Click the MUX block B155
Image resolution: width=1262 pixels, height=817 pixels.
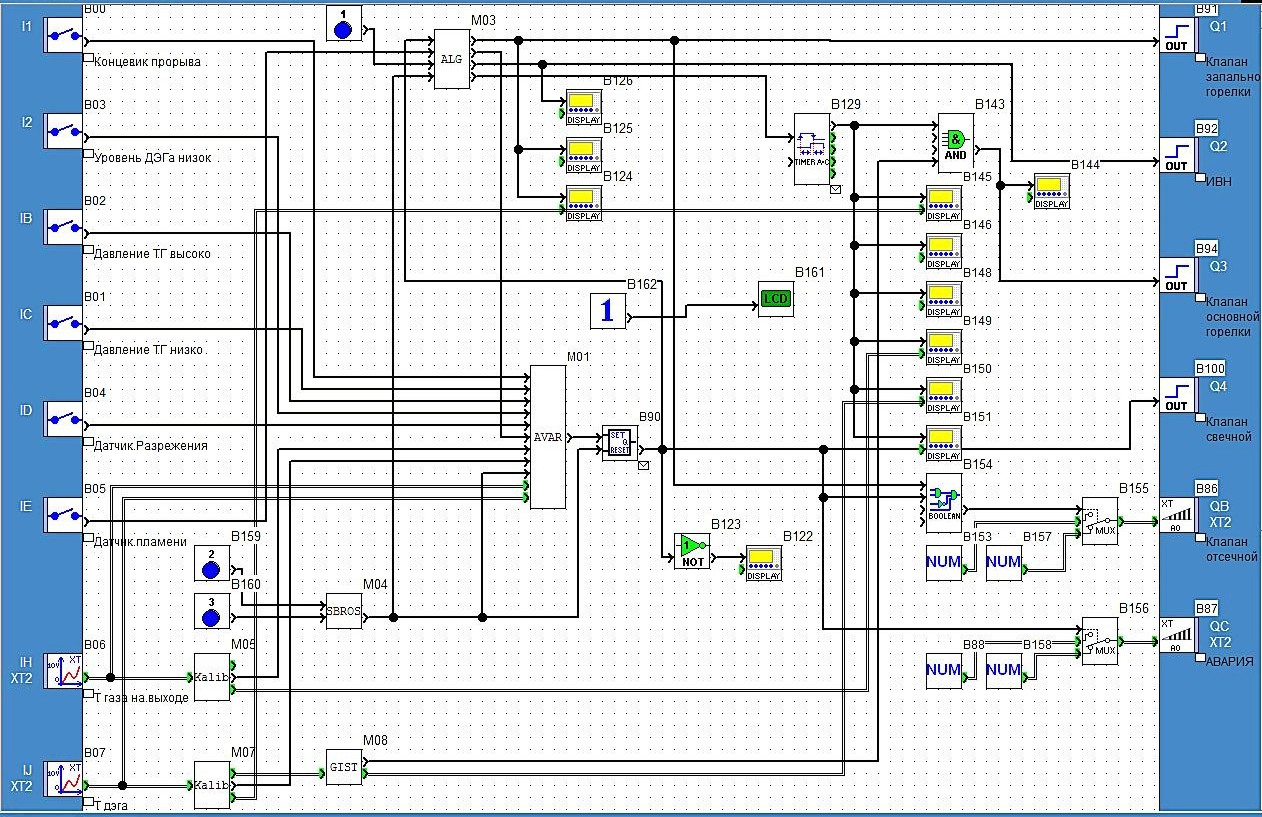[x=1099, y=521]
